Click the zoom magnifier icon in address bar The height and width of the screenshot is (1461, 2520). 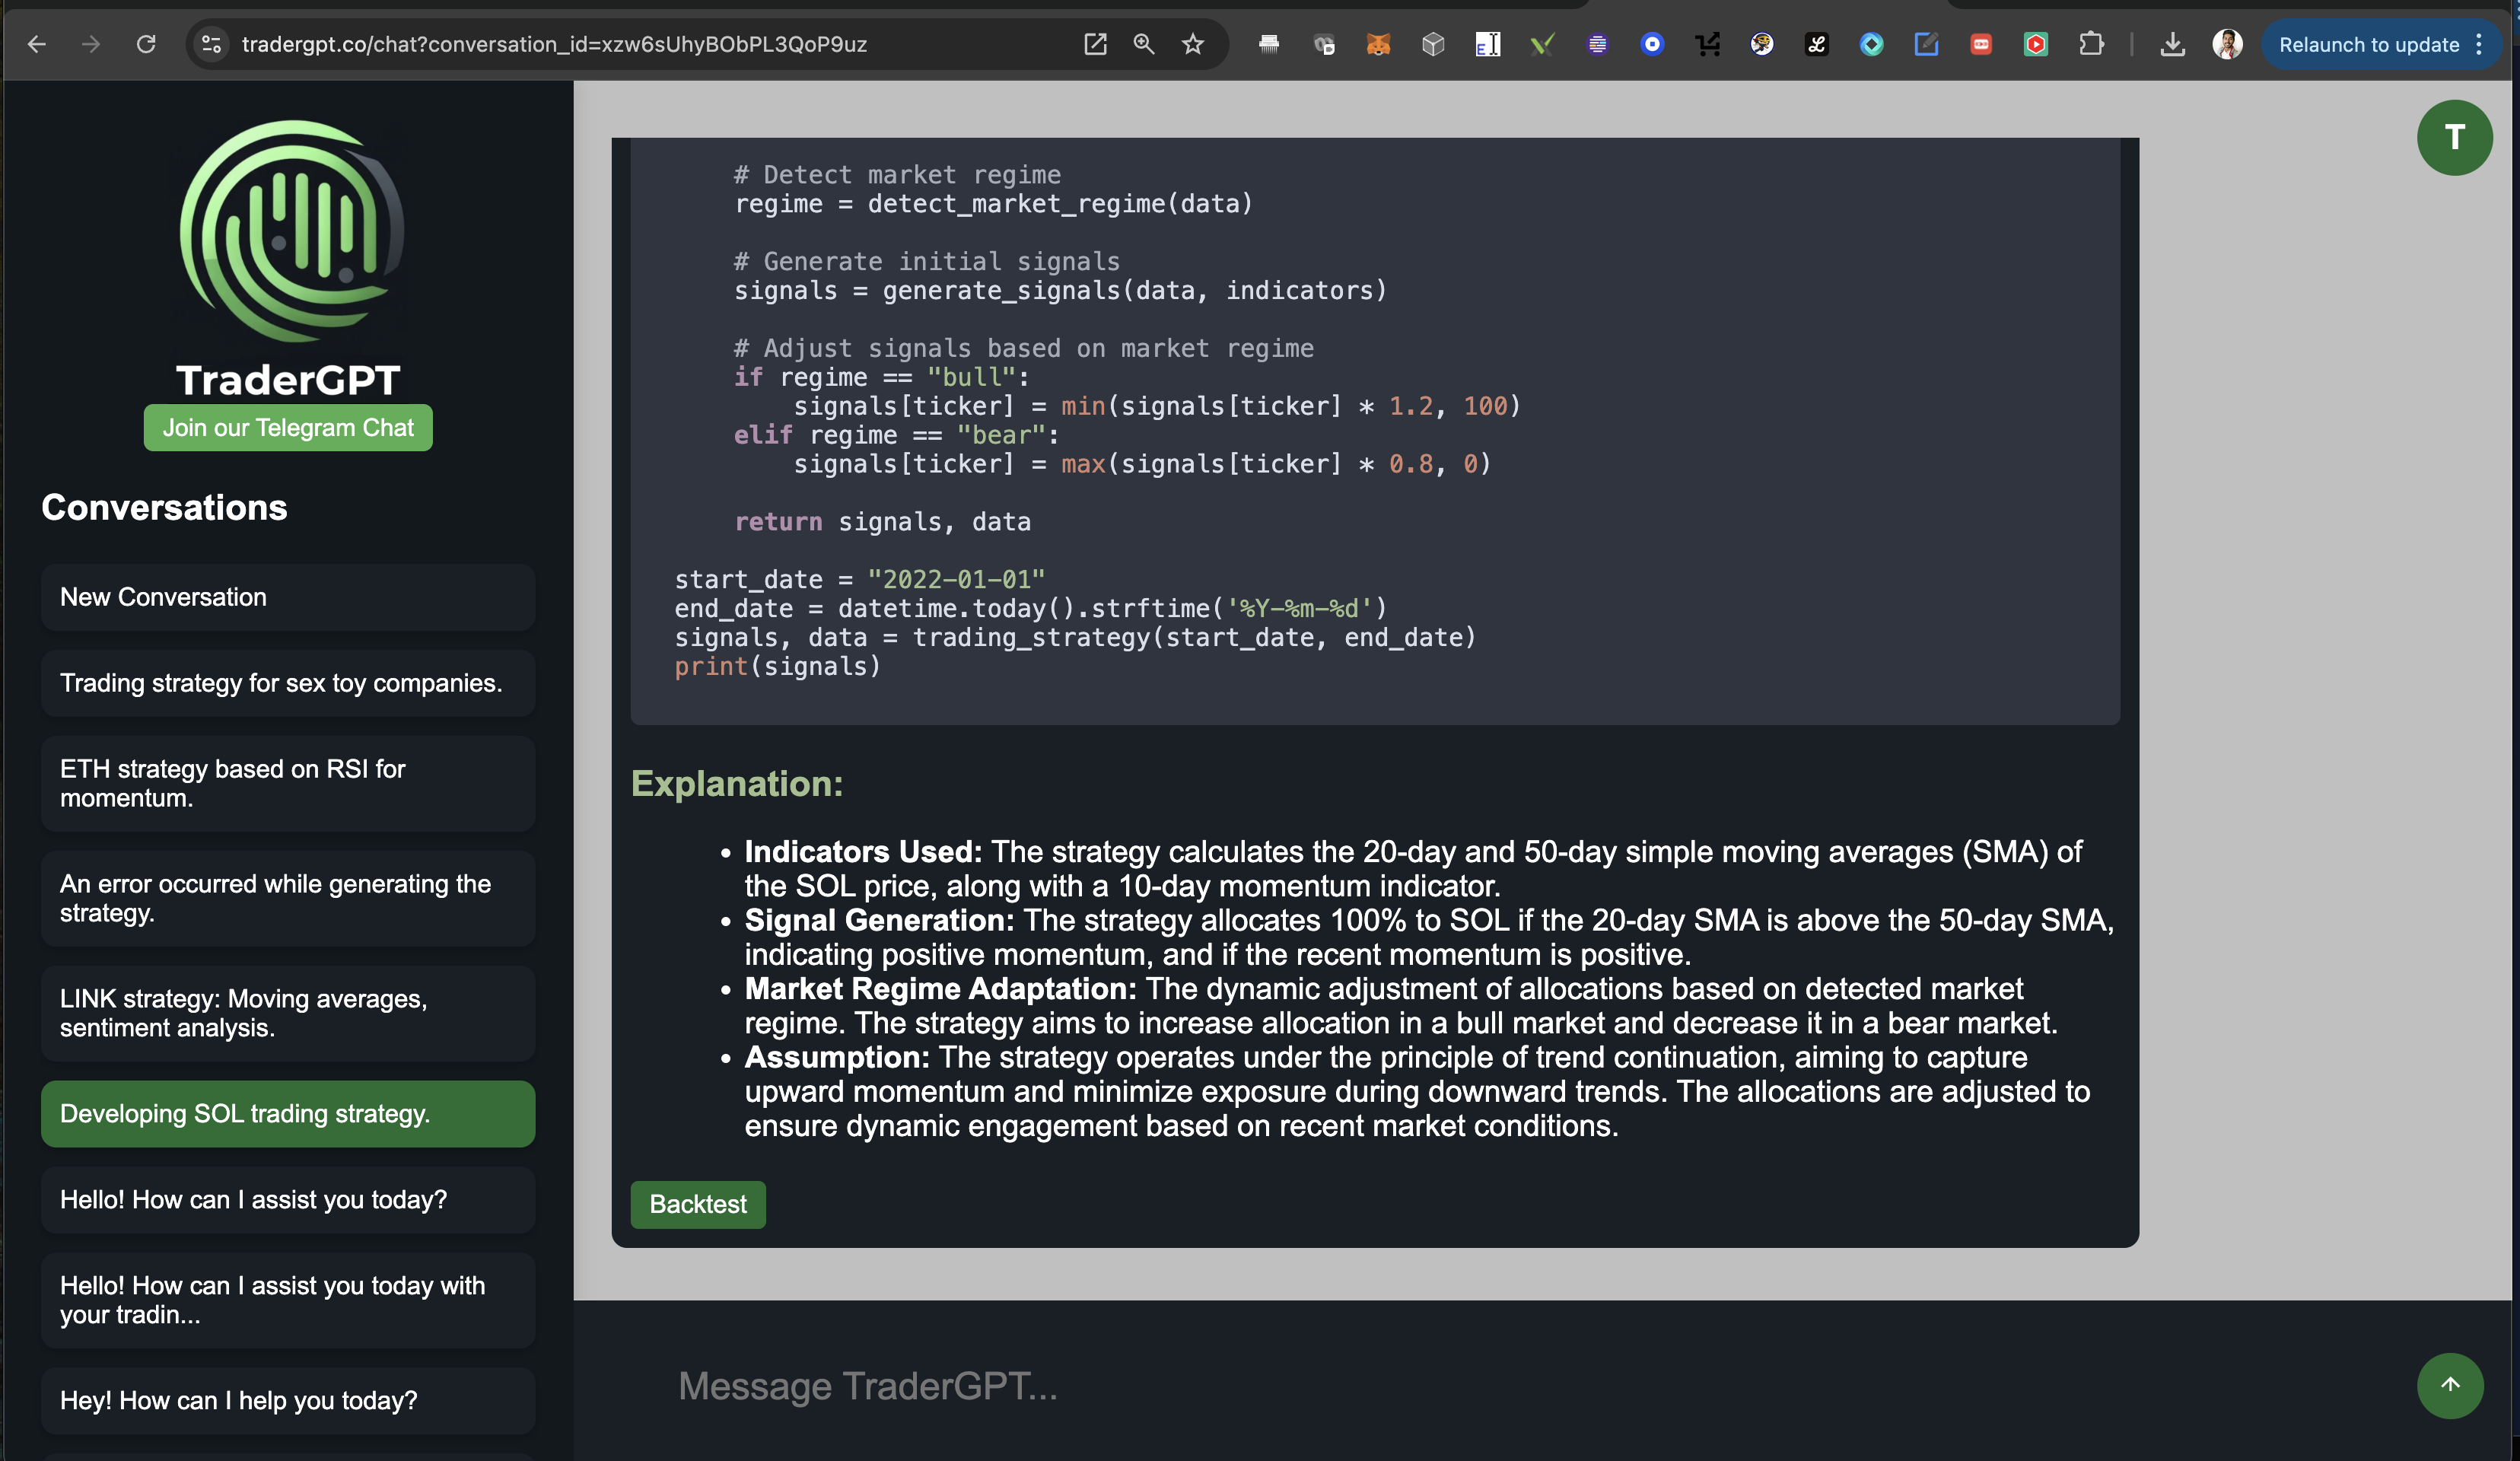pyautogui.click(x=1143, y=44)
